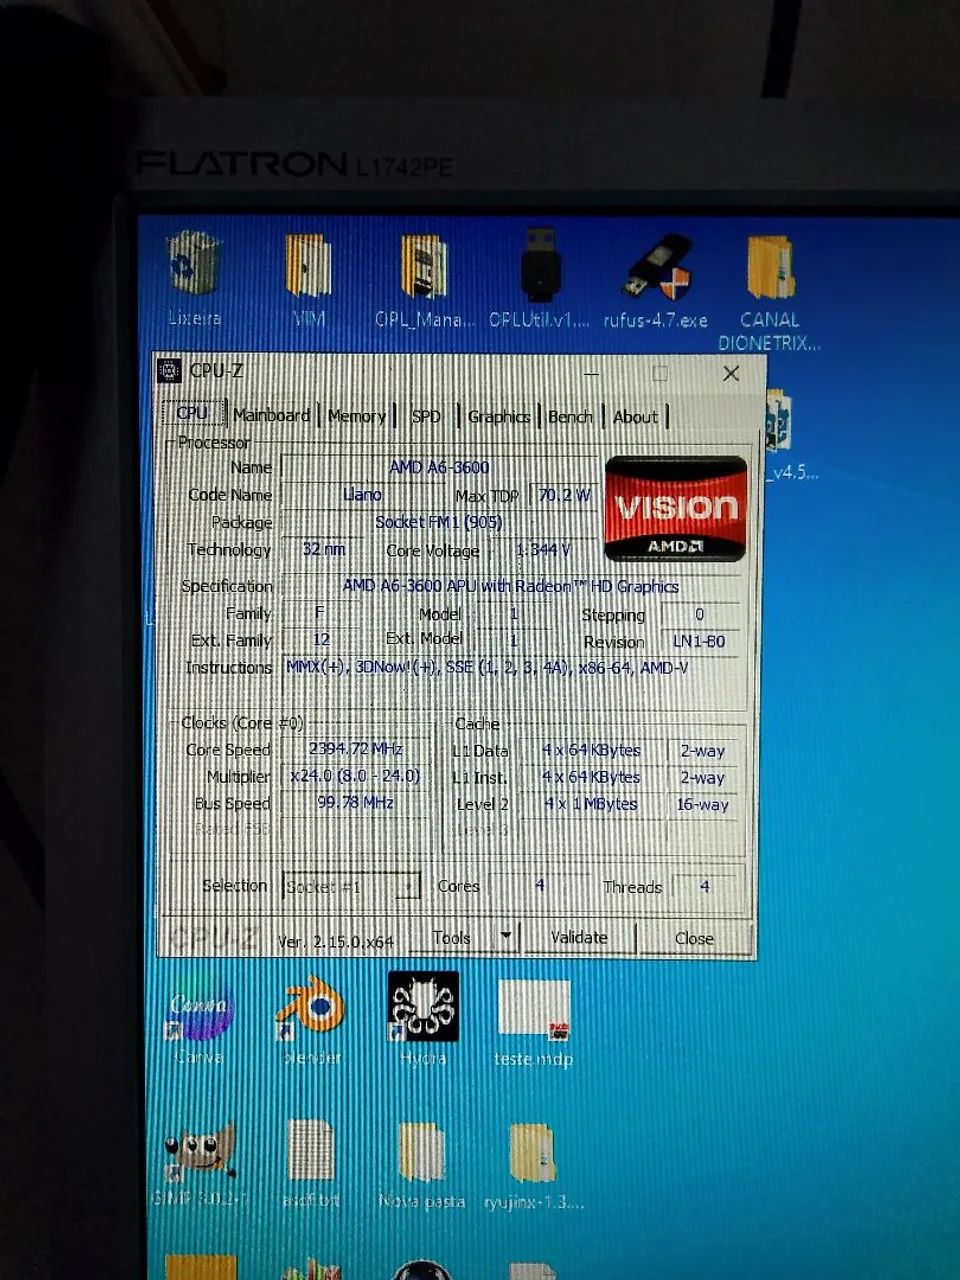
Task: Expand the Tools button dropdown arrow
Action: click(x=506, y=937)
